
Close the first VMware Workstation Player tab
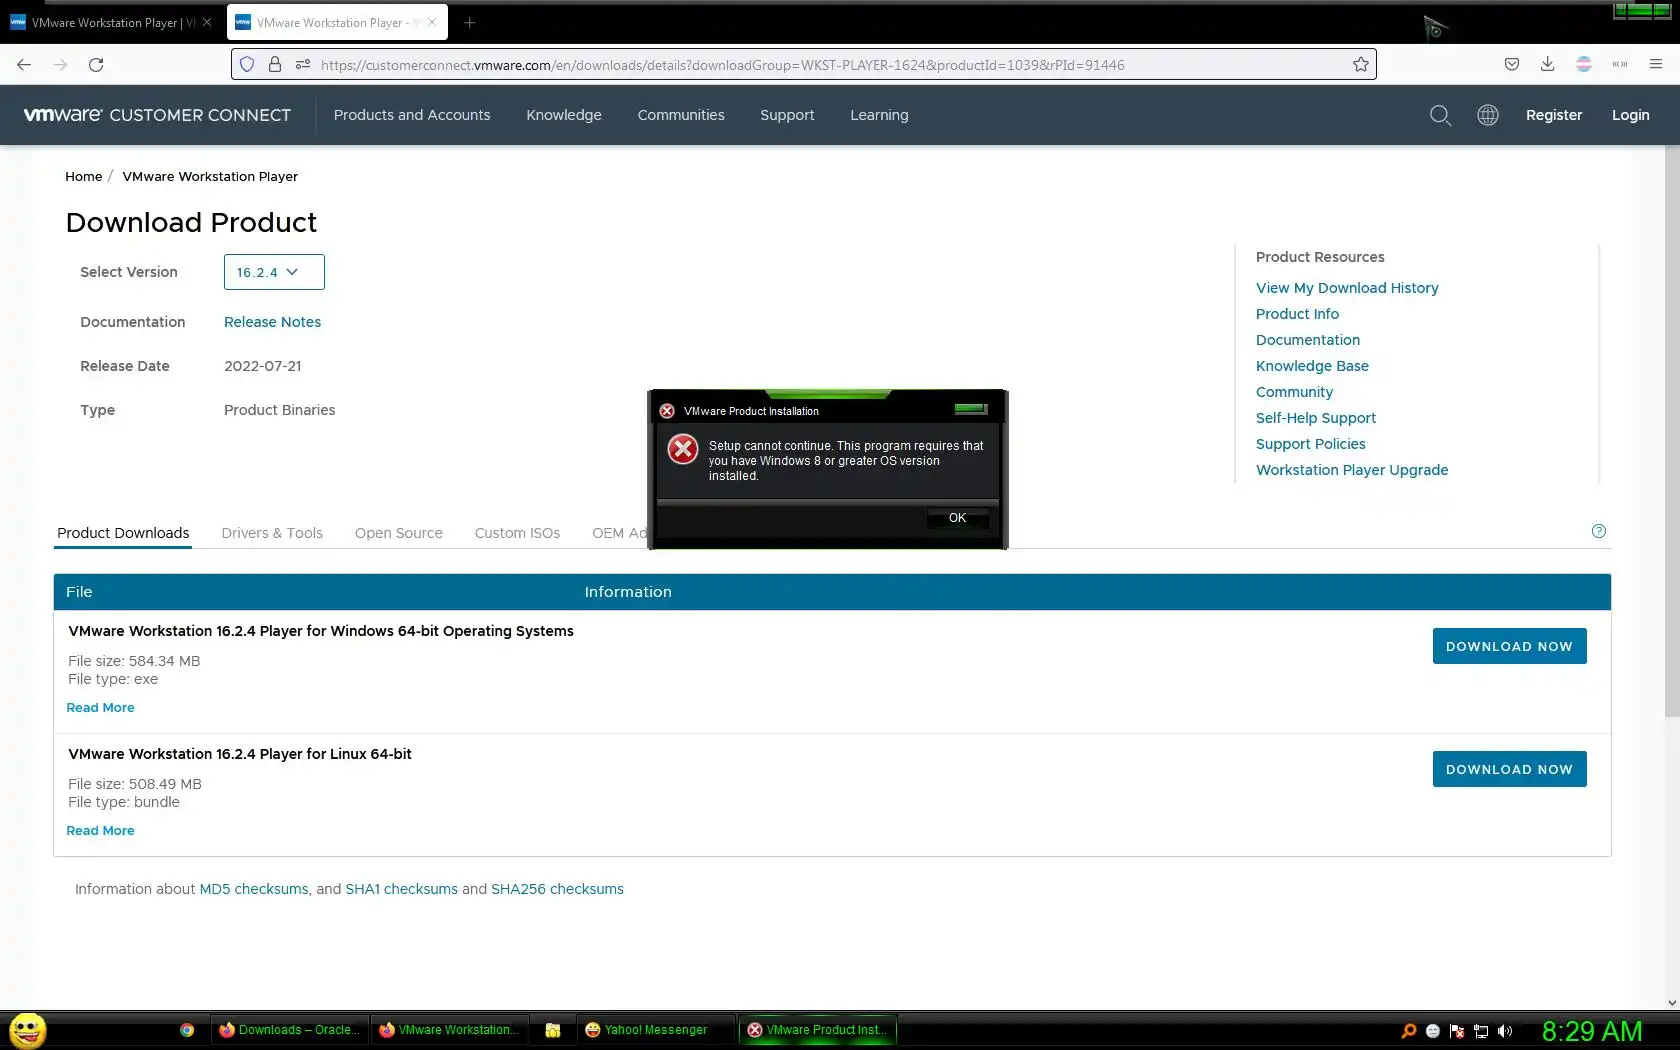pos(207,22)
